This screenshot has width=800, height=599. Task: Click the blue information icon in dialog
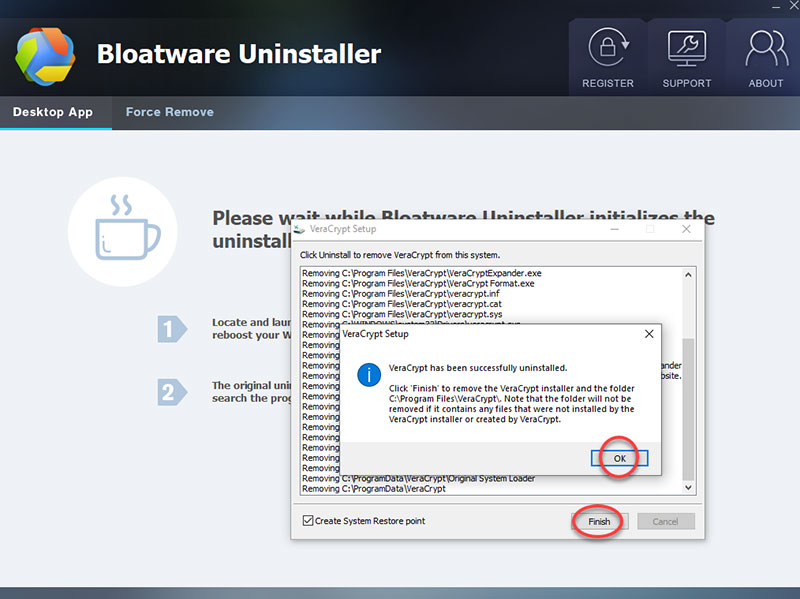tap(369, 375)
